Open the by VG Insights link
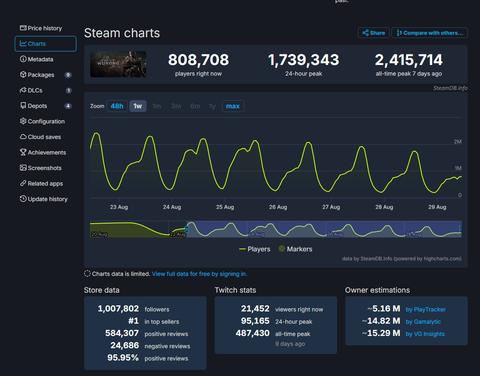 pos(425,334)
